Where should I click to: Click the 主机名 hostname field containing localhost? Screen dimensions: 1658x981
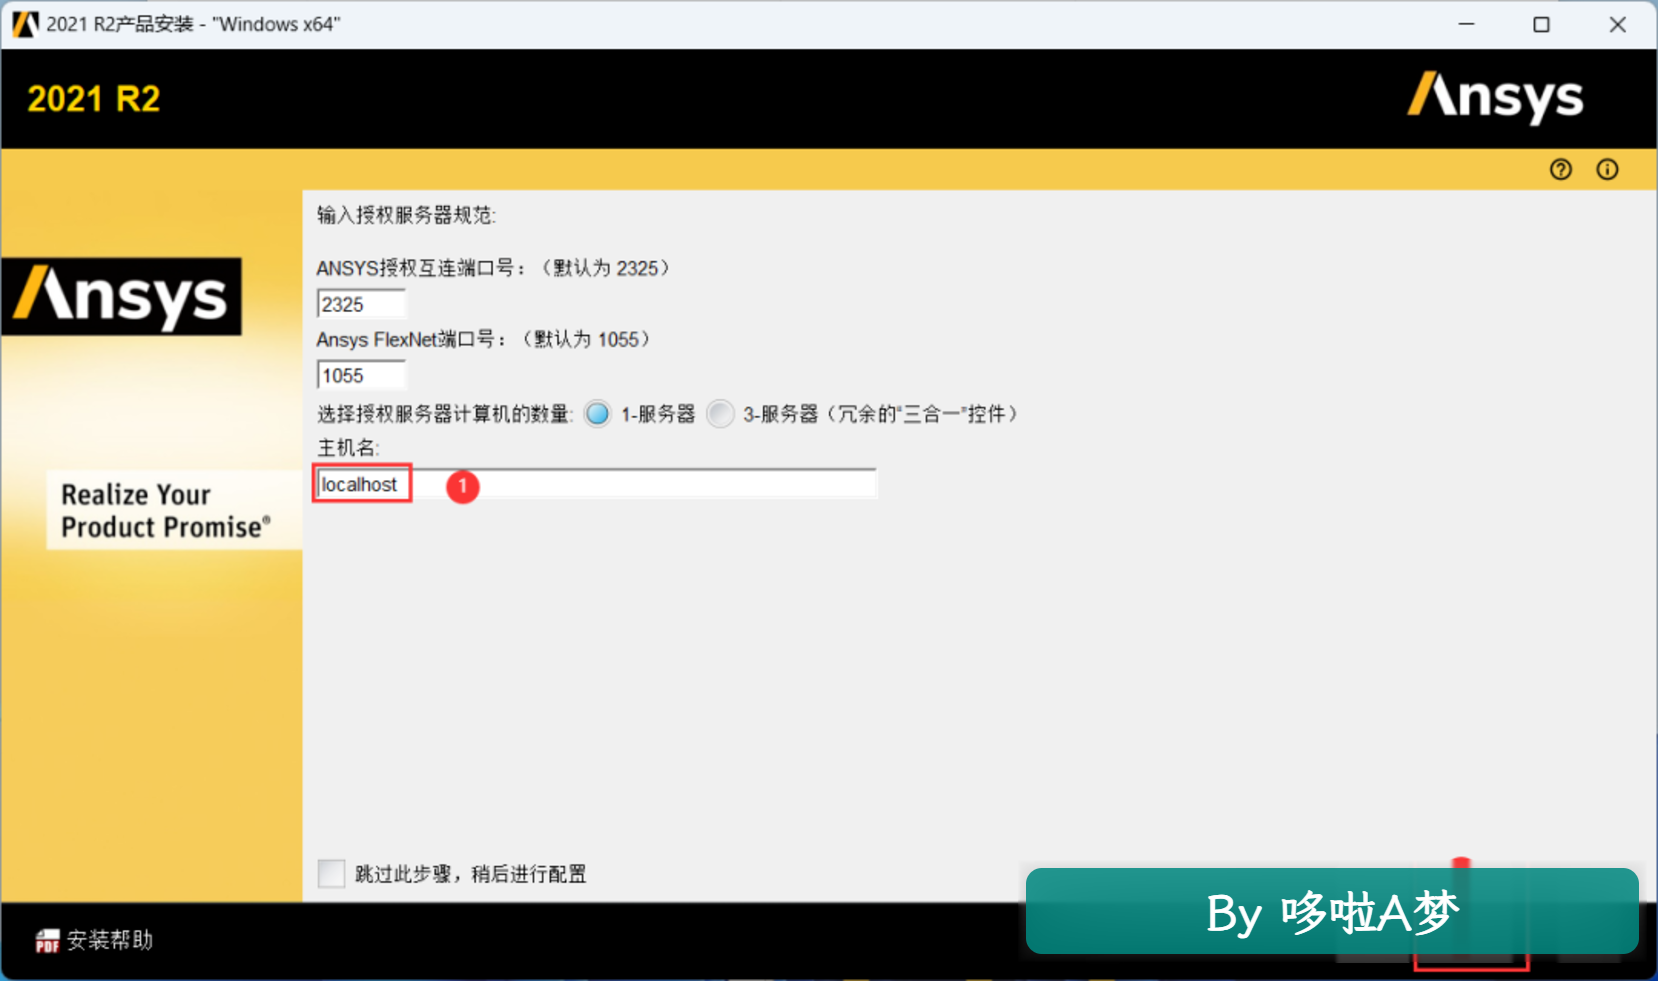596,484
